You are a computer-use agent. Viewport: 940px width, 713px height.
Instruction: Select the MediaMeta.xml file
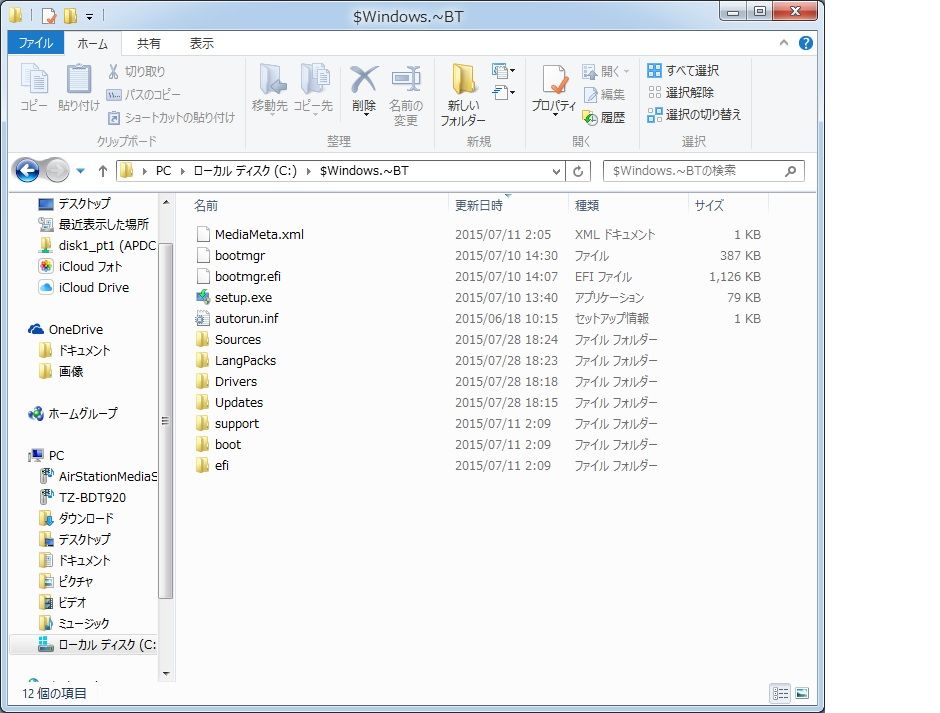pos(259,234)
